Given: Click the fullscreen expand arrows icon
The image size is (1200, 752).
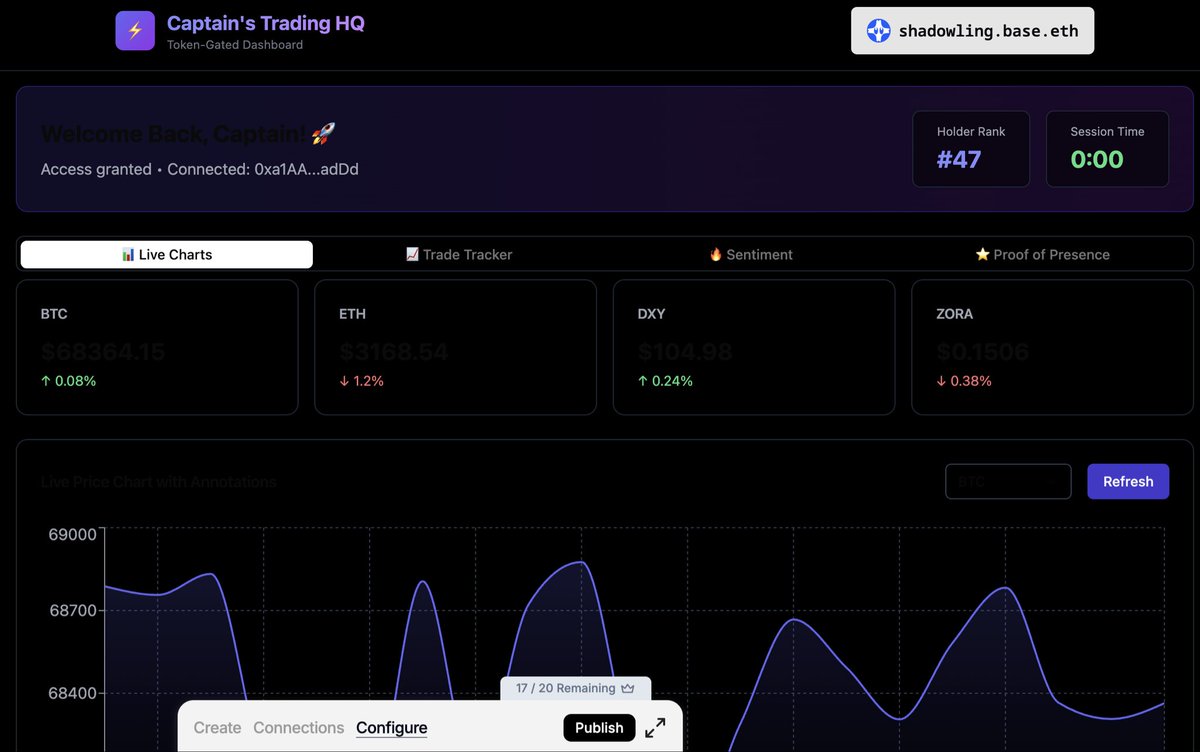Looking at the screenshot, I should point(655,728).
